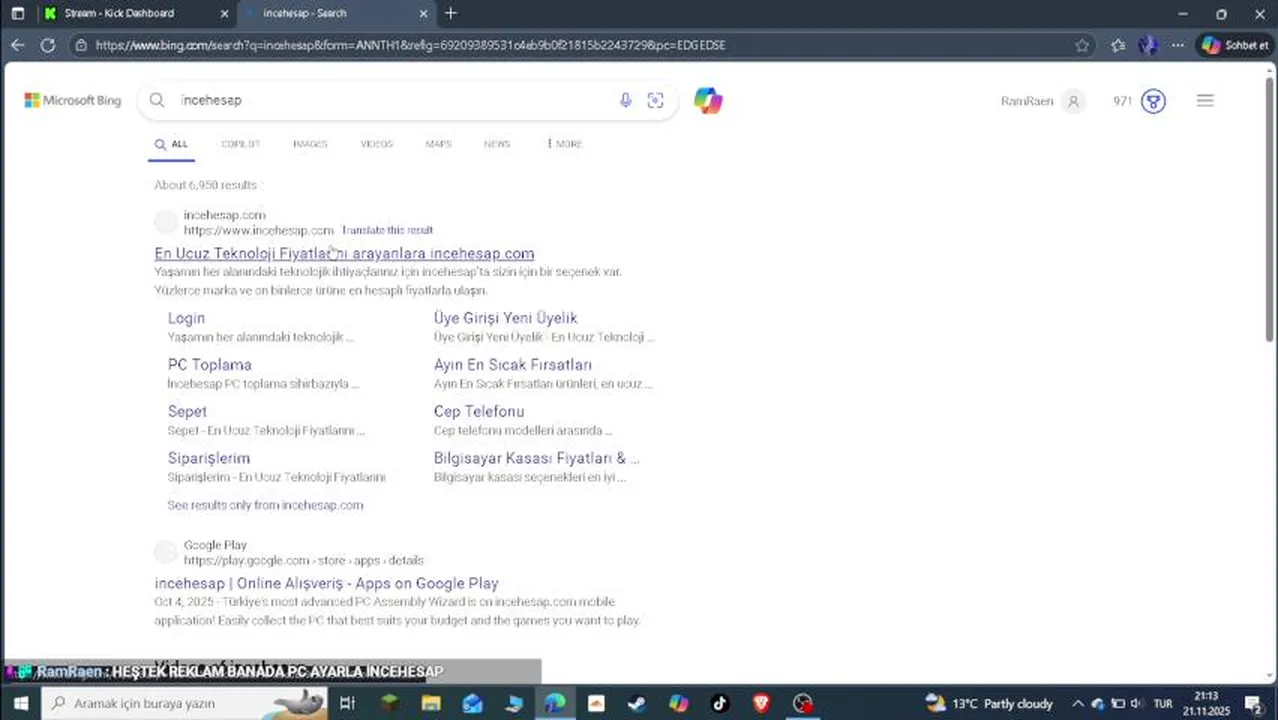The image size is (1278, 720).
Task: Switch to the COPILOT tab
Action: 240,144
